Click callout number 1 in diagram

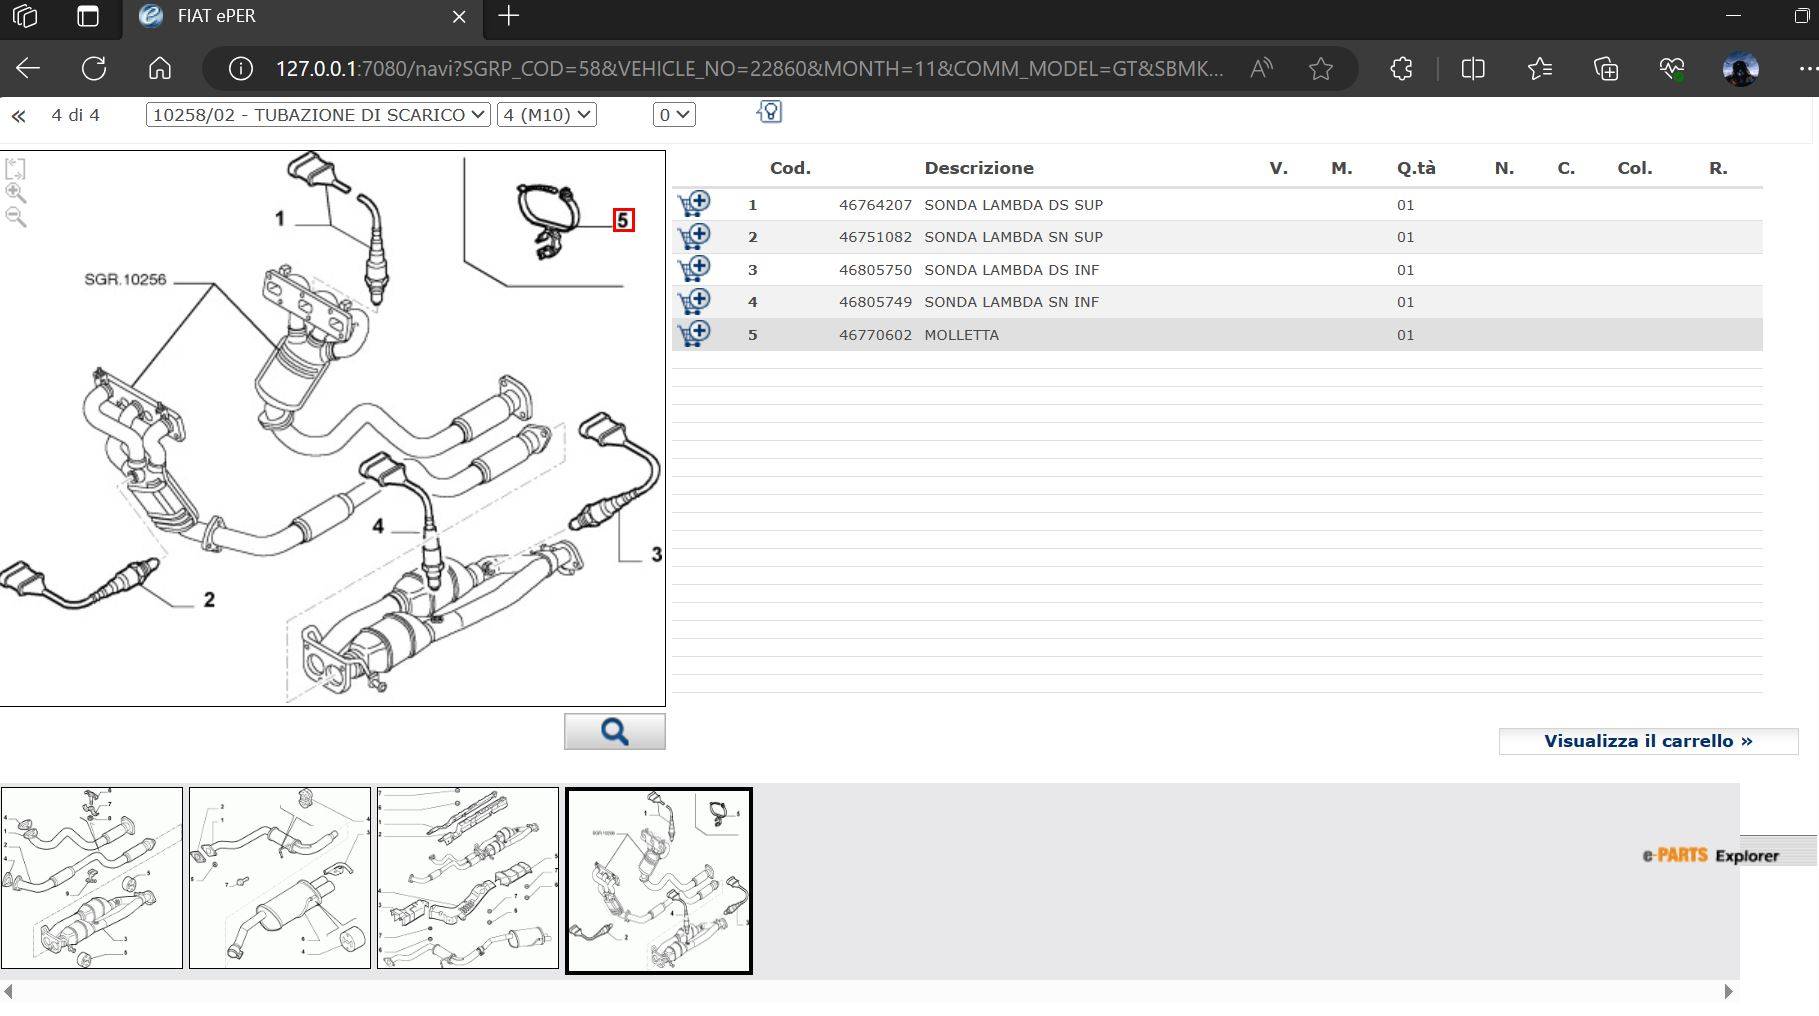(x=279, y=218)
